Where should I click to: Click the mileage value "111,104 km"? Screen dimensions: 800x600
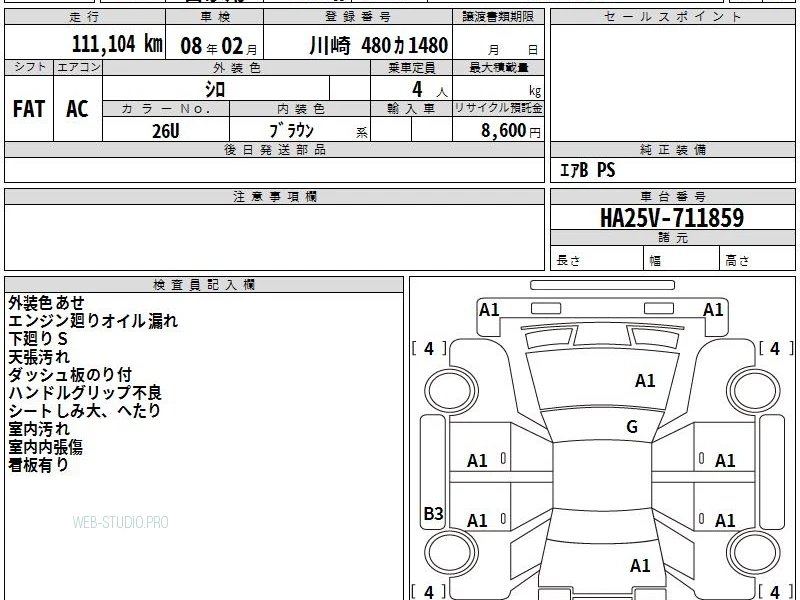coord(117,44)
